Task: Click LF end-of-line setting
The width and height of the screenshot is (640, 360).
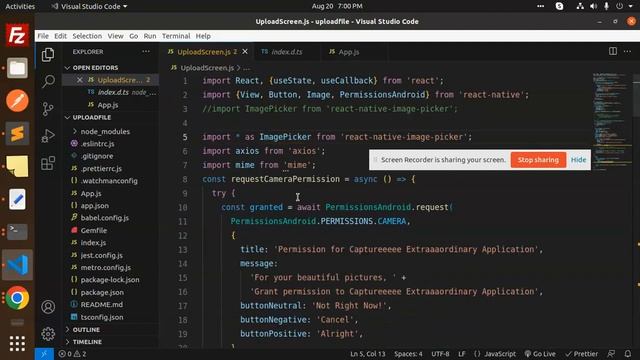Action: coord(461,354)
